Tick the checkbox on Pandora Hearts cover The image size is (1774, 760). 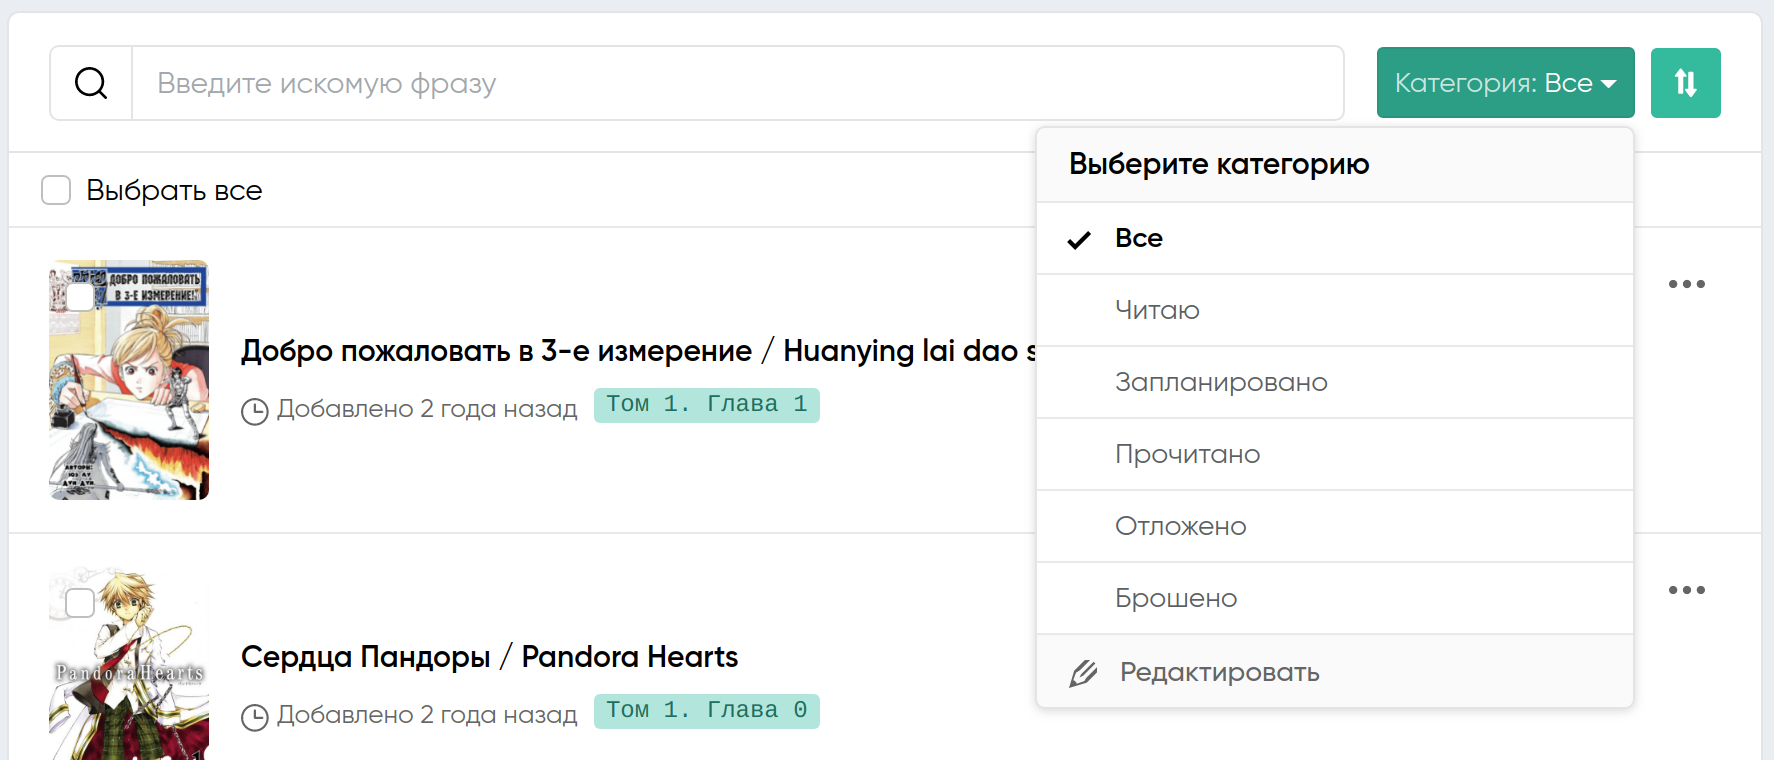click(80, 603)
